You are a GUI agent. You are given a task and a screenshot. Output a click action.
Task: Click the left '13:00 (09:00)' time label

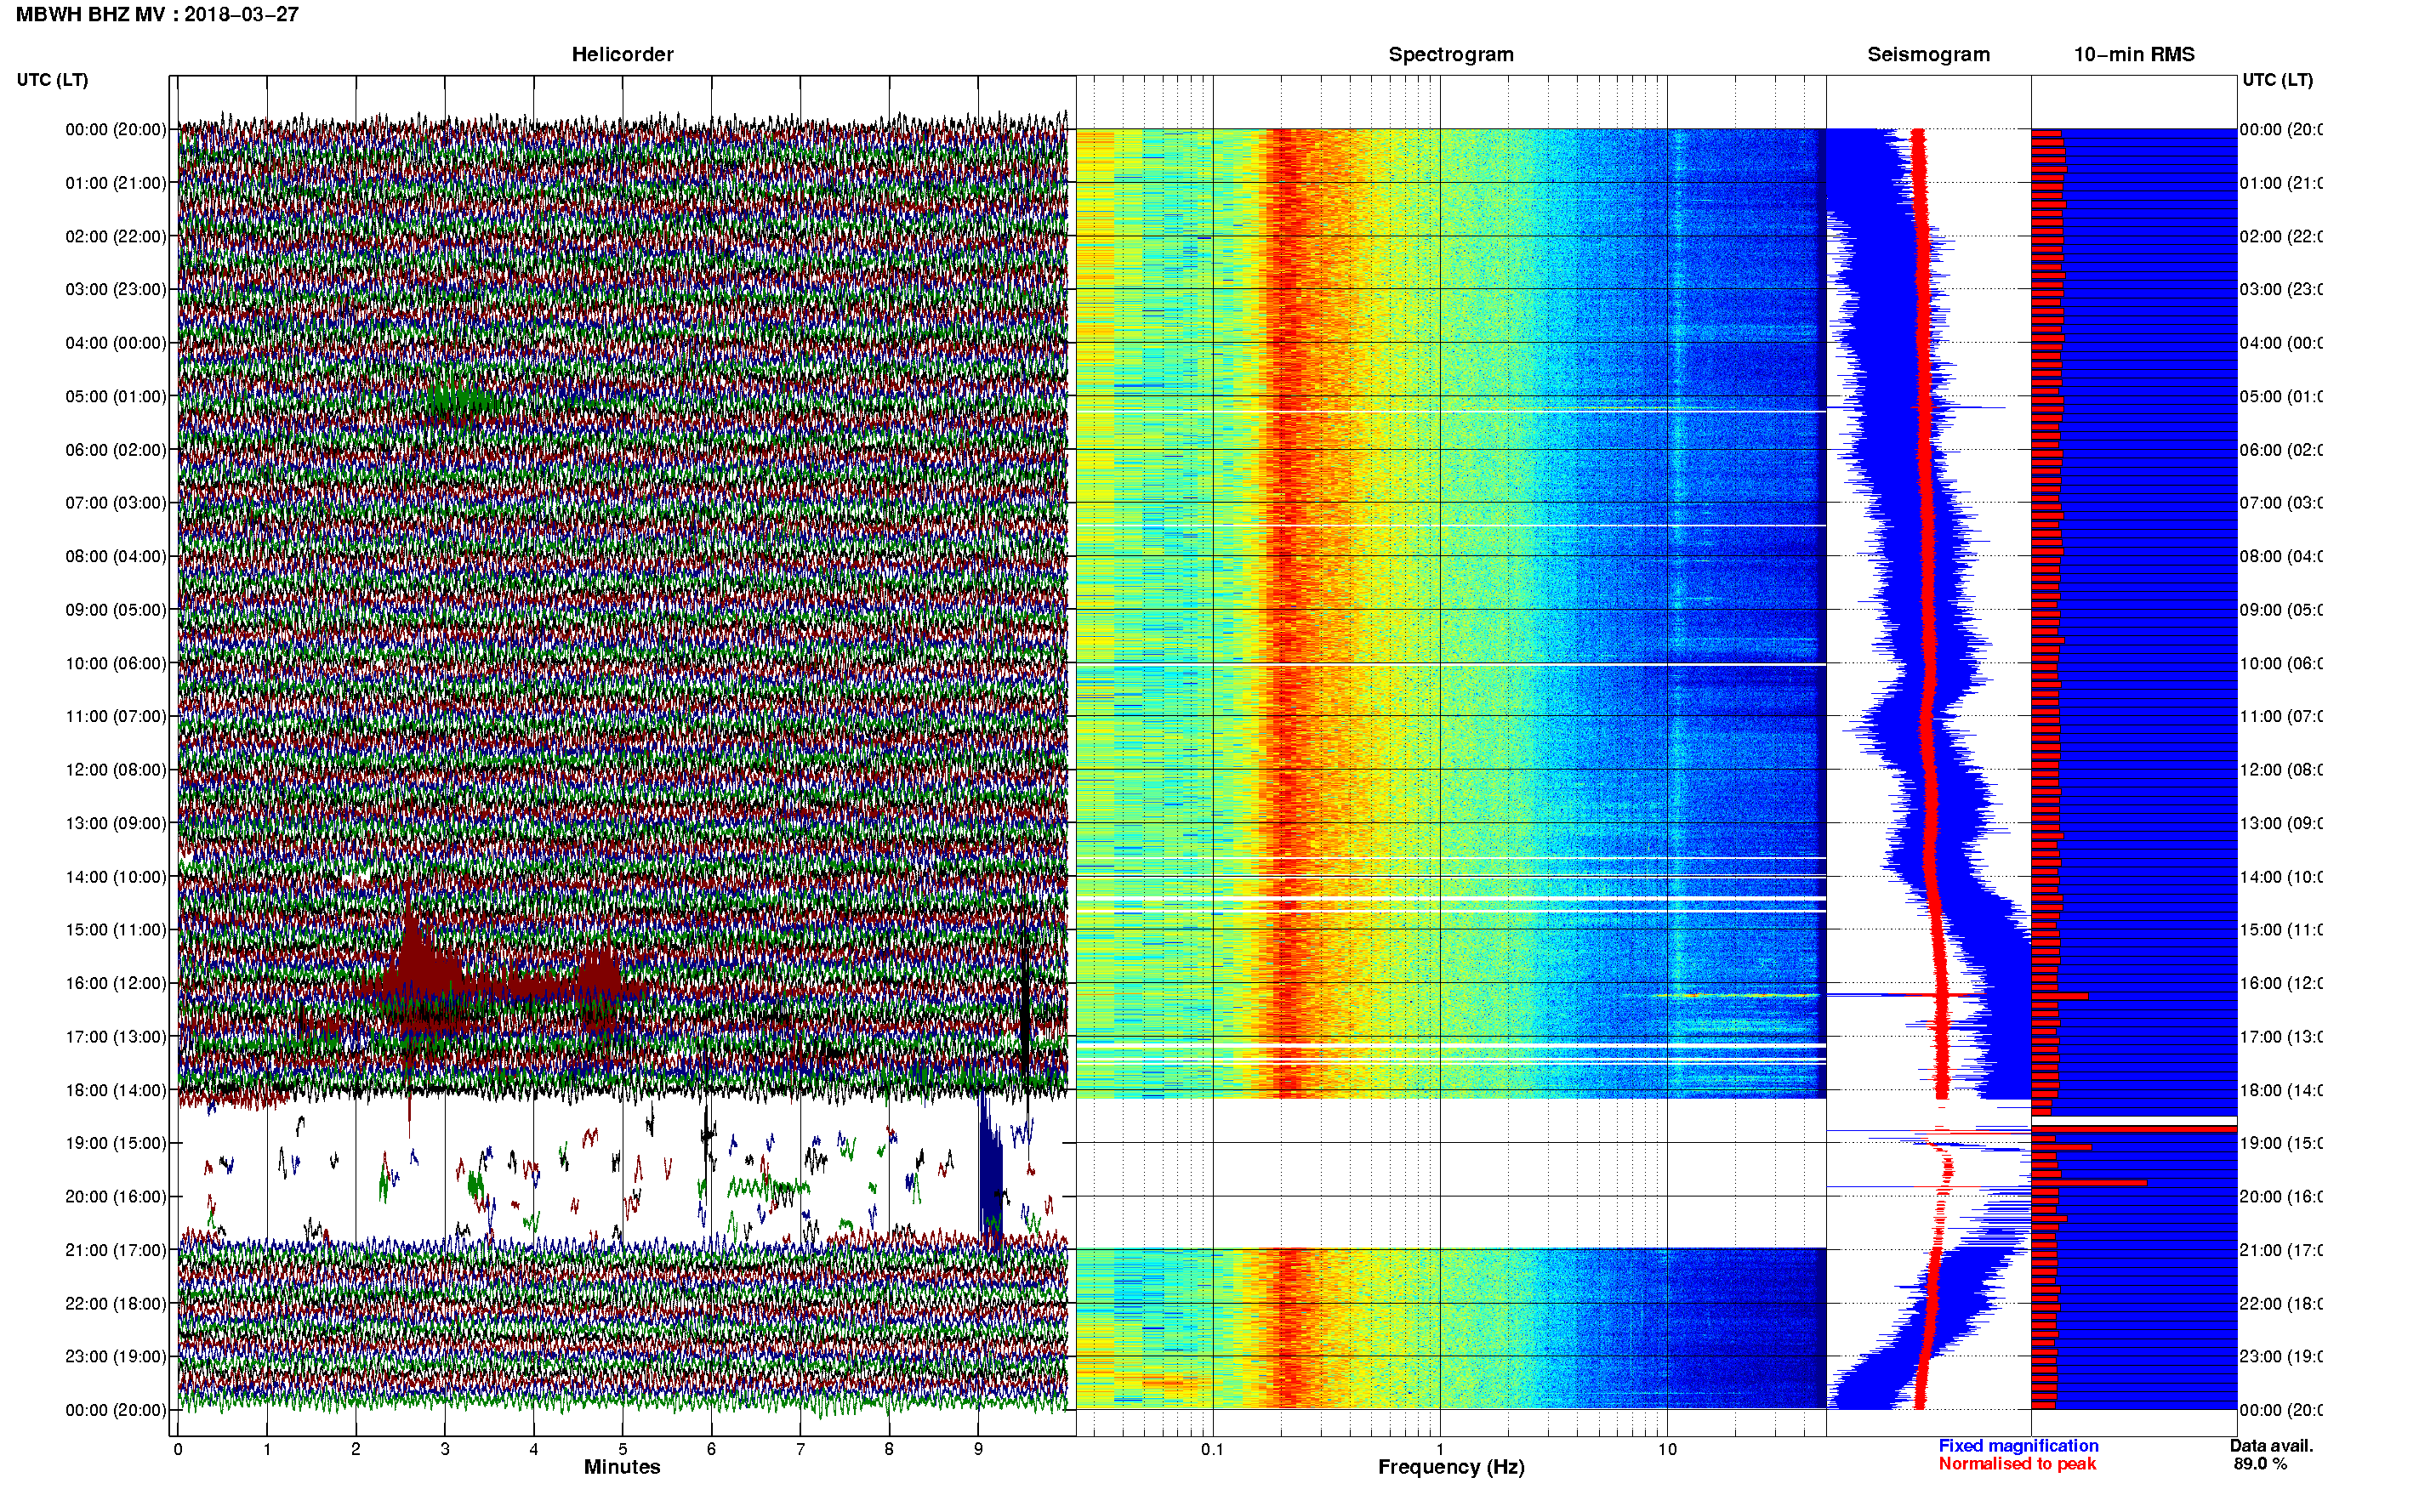pyautogui.click(x=116, y=823)
